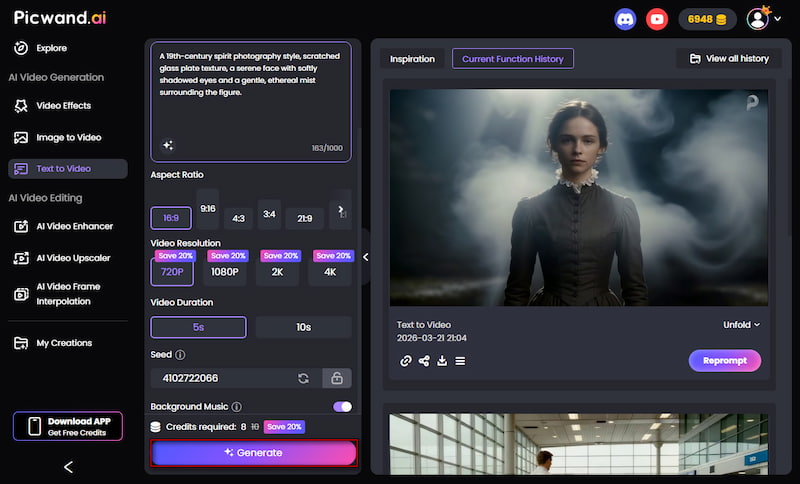Click the 6948 credits coin balance

(x=707, y=19)
